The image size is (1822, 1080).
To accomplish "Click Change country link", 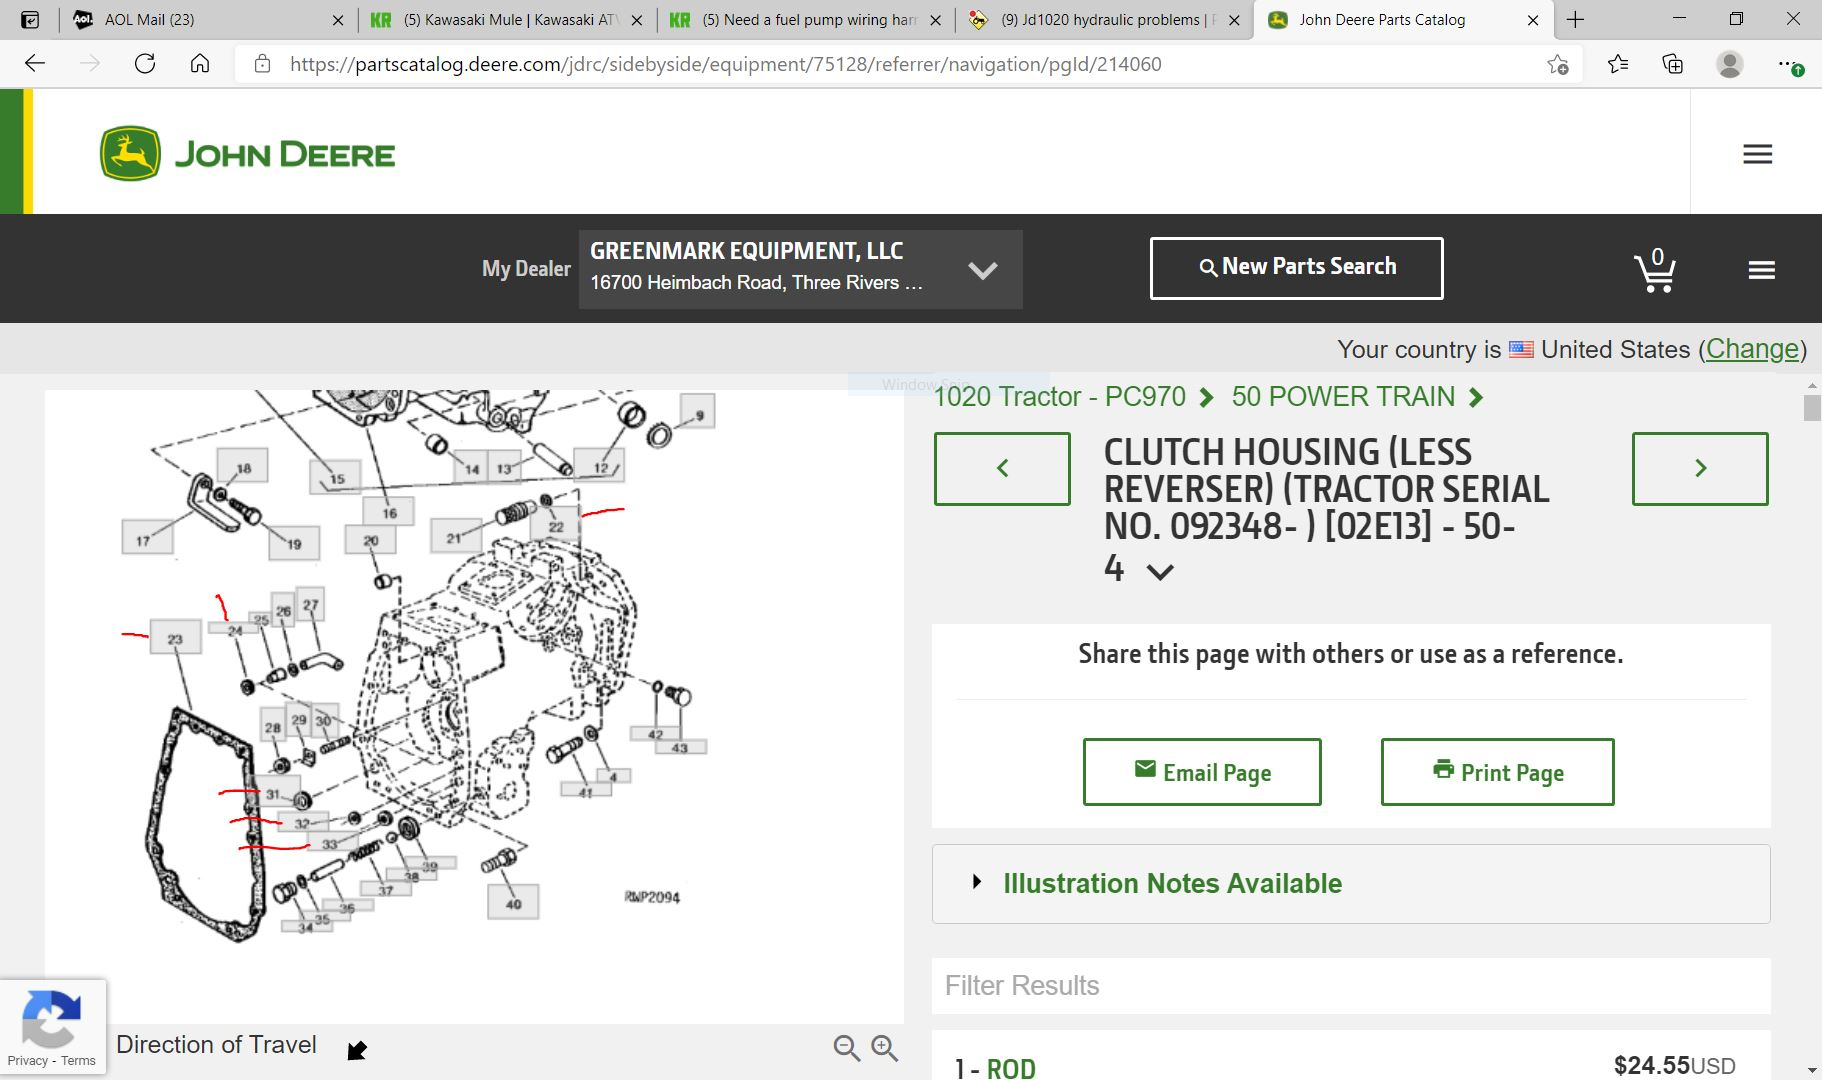I will [1752, 349].
